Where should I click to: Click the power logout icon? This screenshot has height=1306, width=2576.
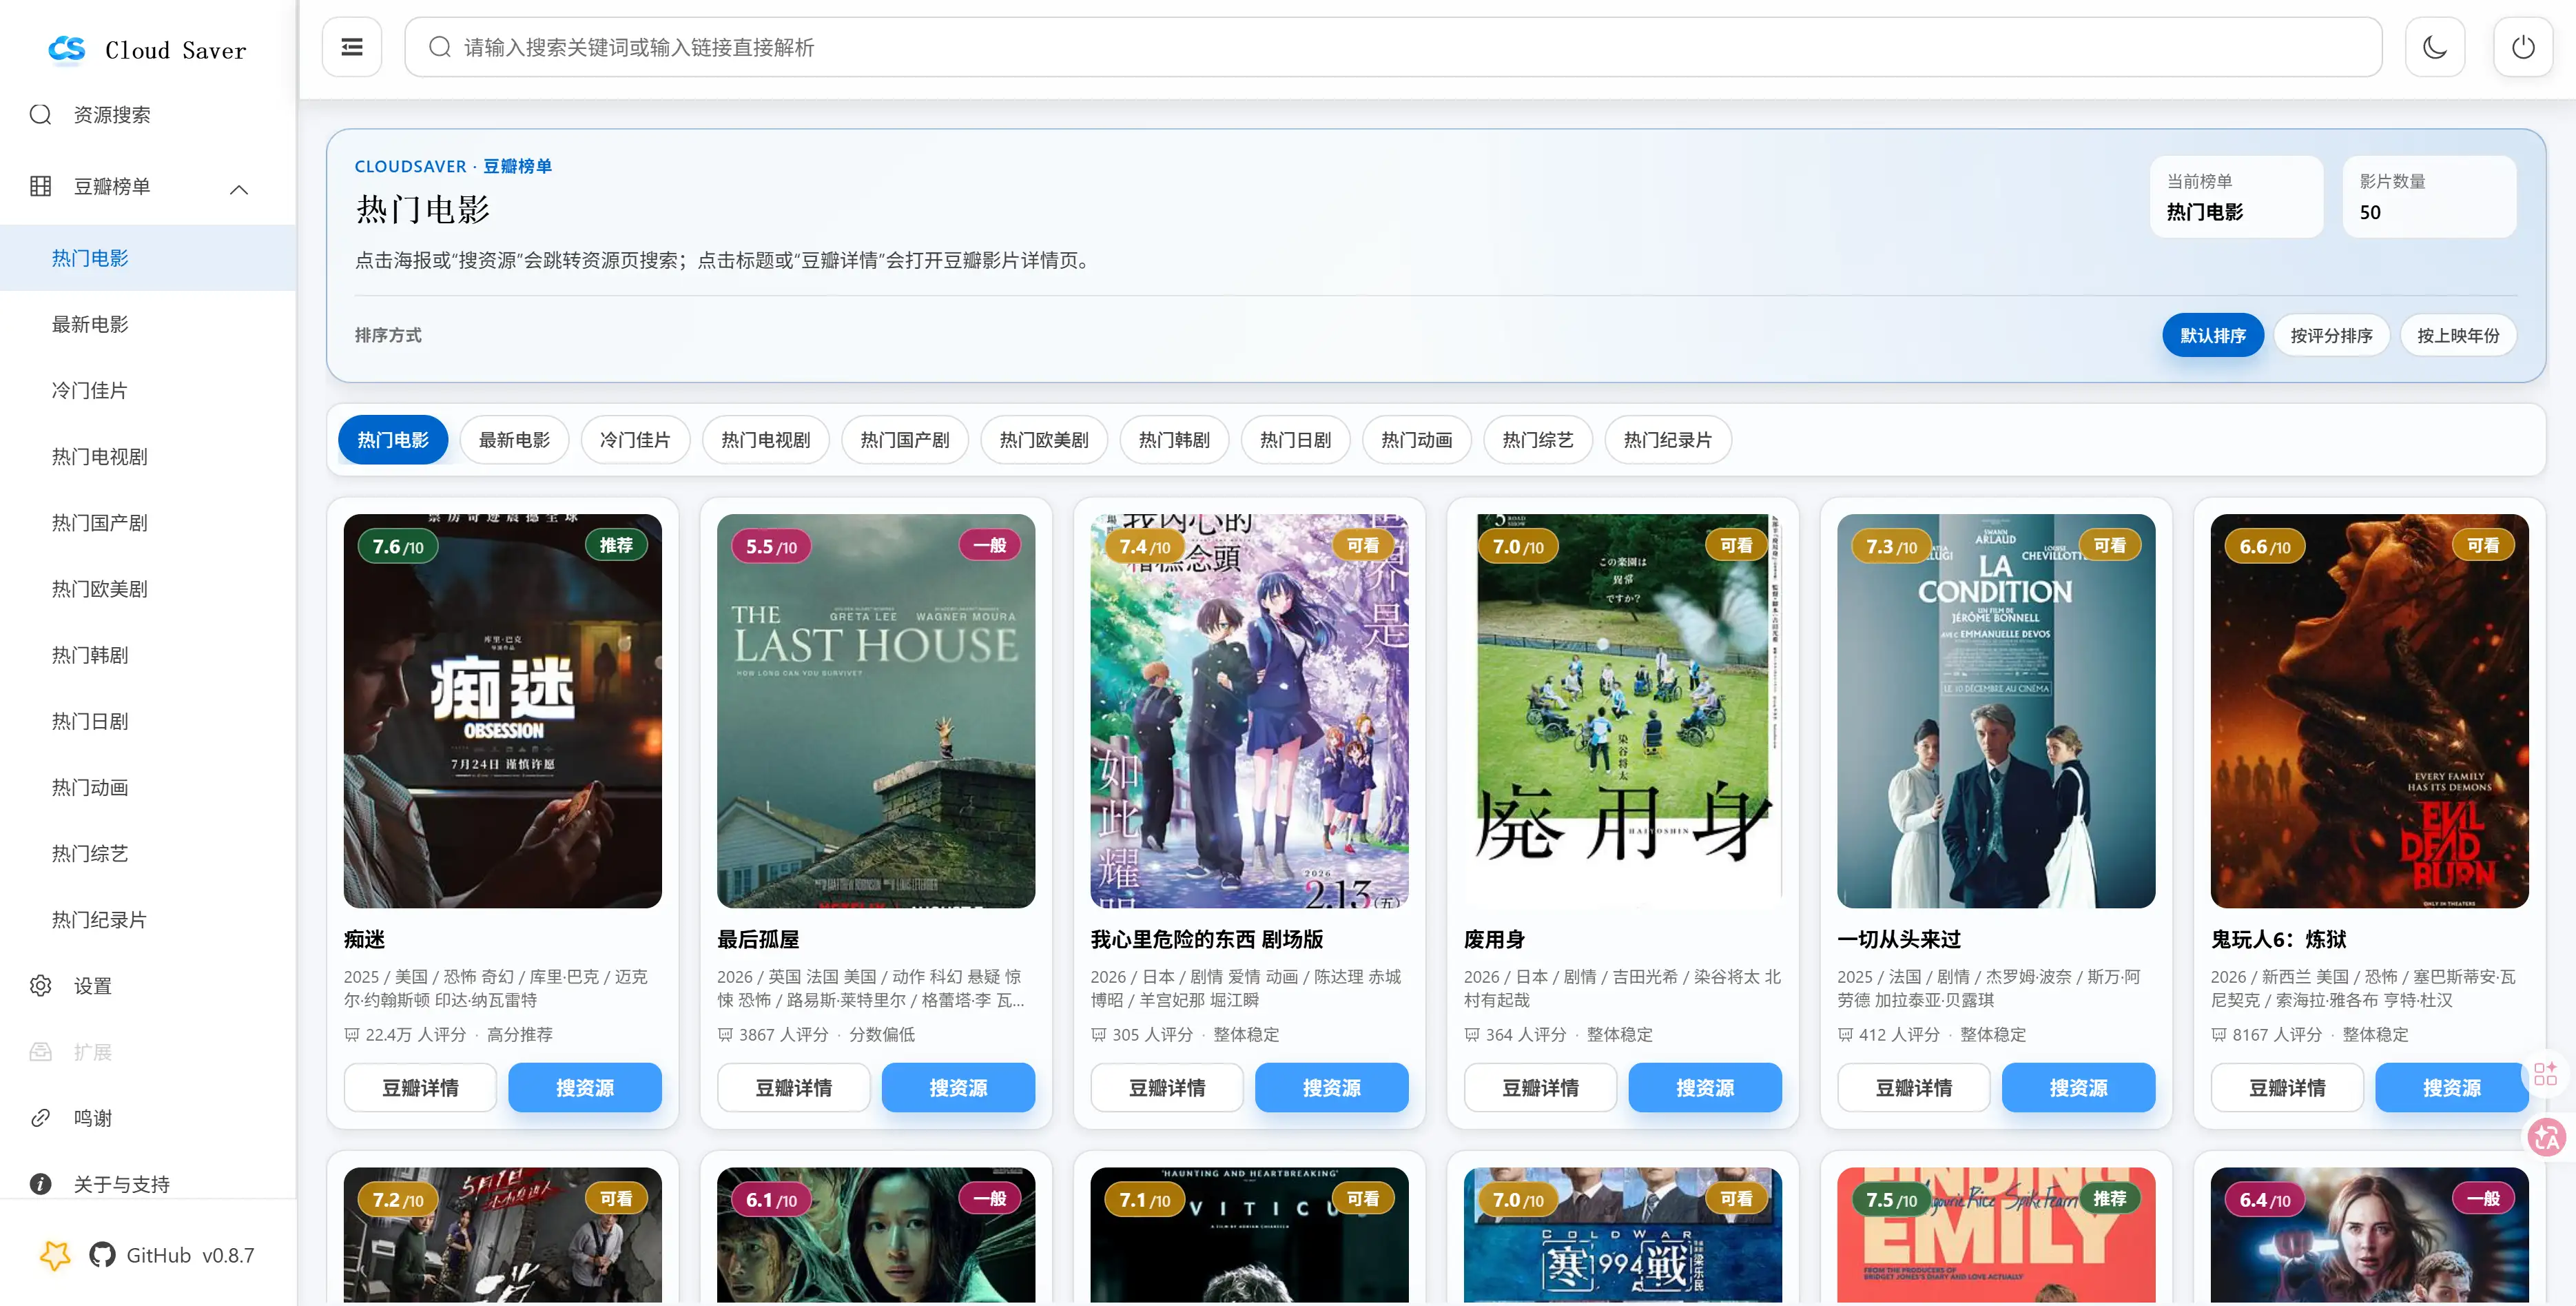click(2523, 47)
